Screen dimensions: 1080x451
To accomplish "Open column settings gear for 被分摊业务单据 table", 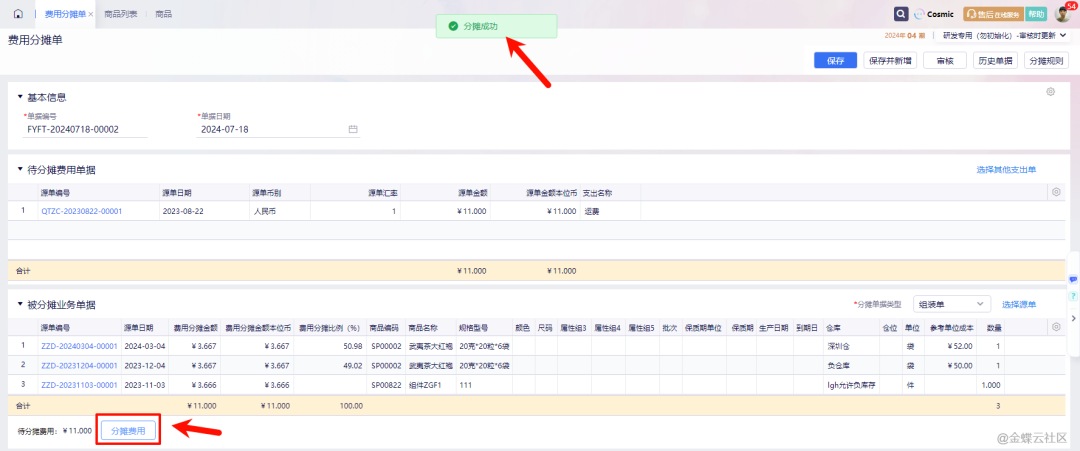I will (x=1055, y=327).
